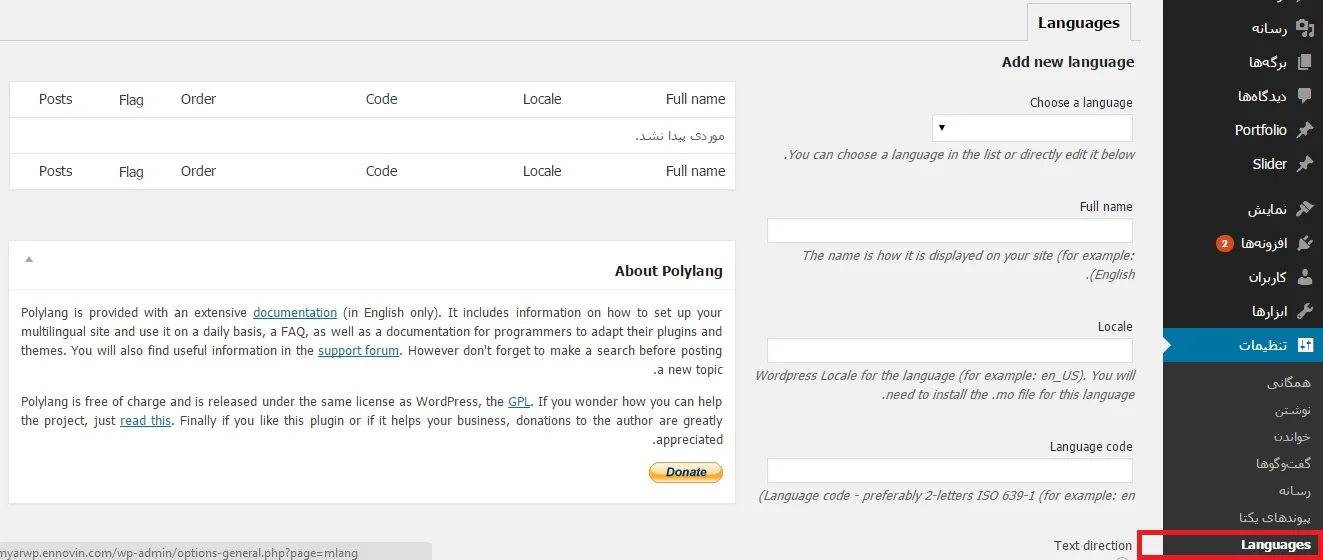Click the نمایش appearance brush icon

(x=1304, y=209)
